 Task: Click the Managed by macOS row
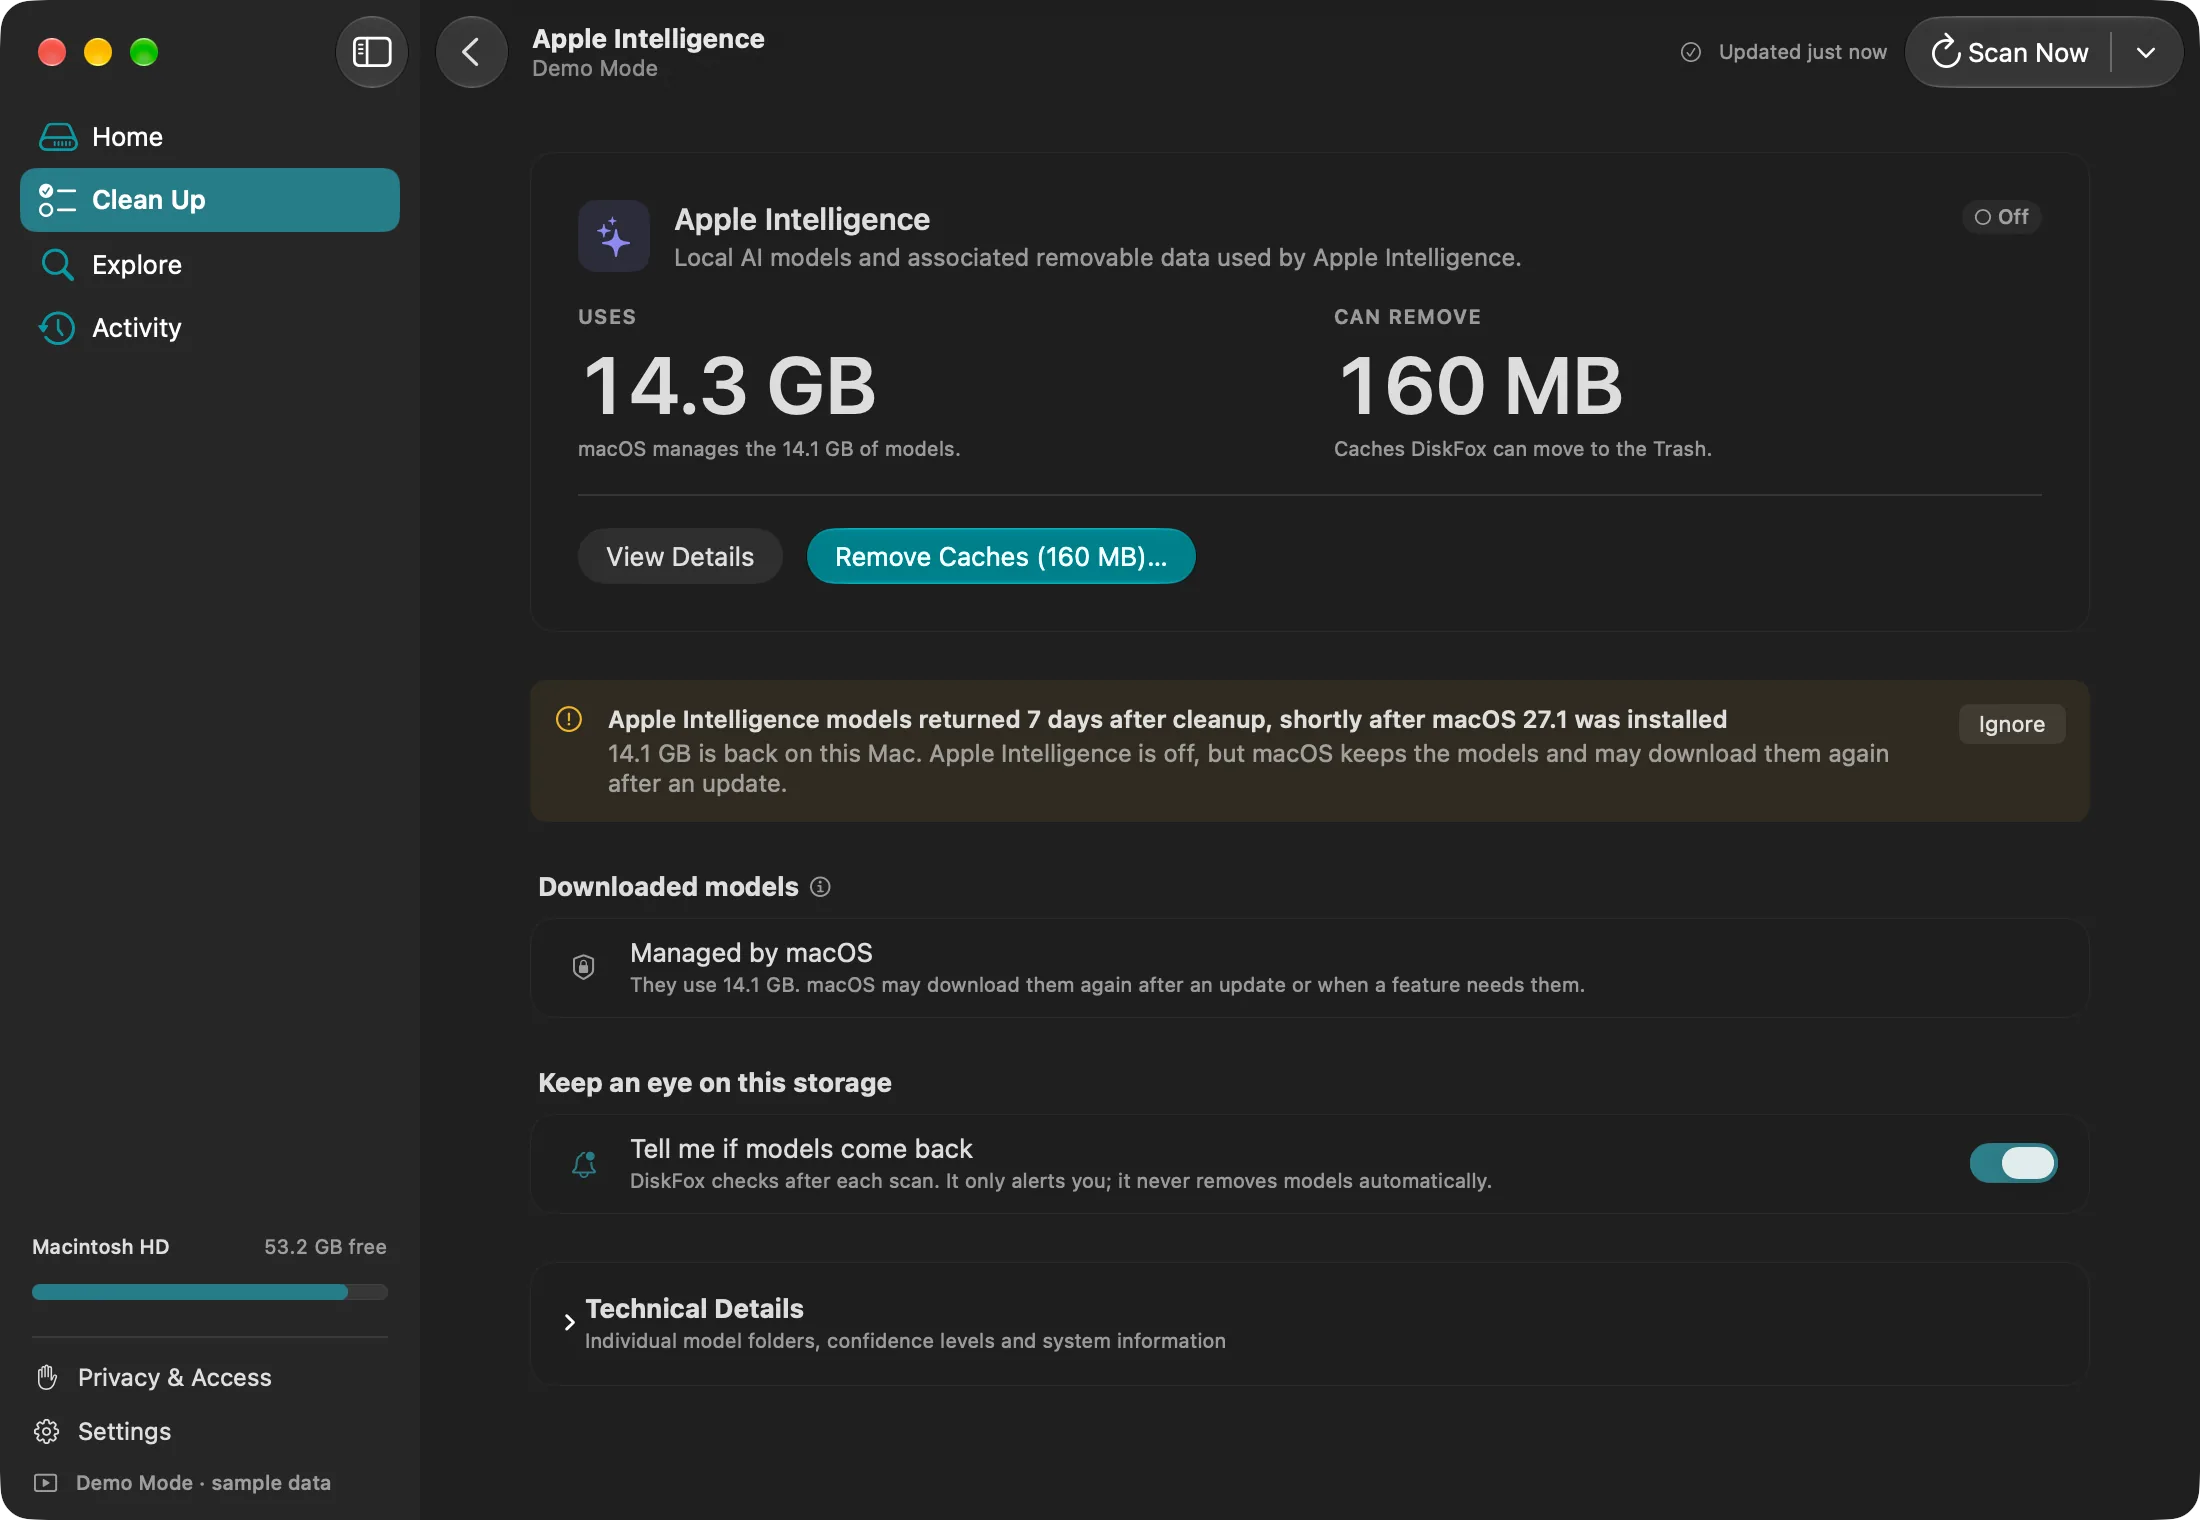click(x=1309, y=968)
